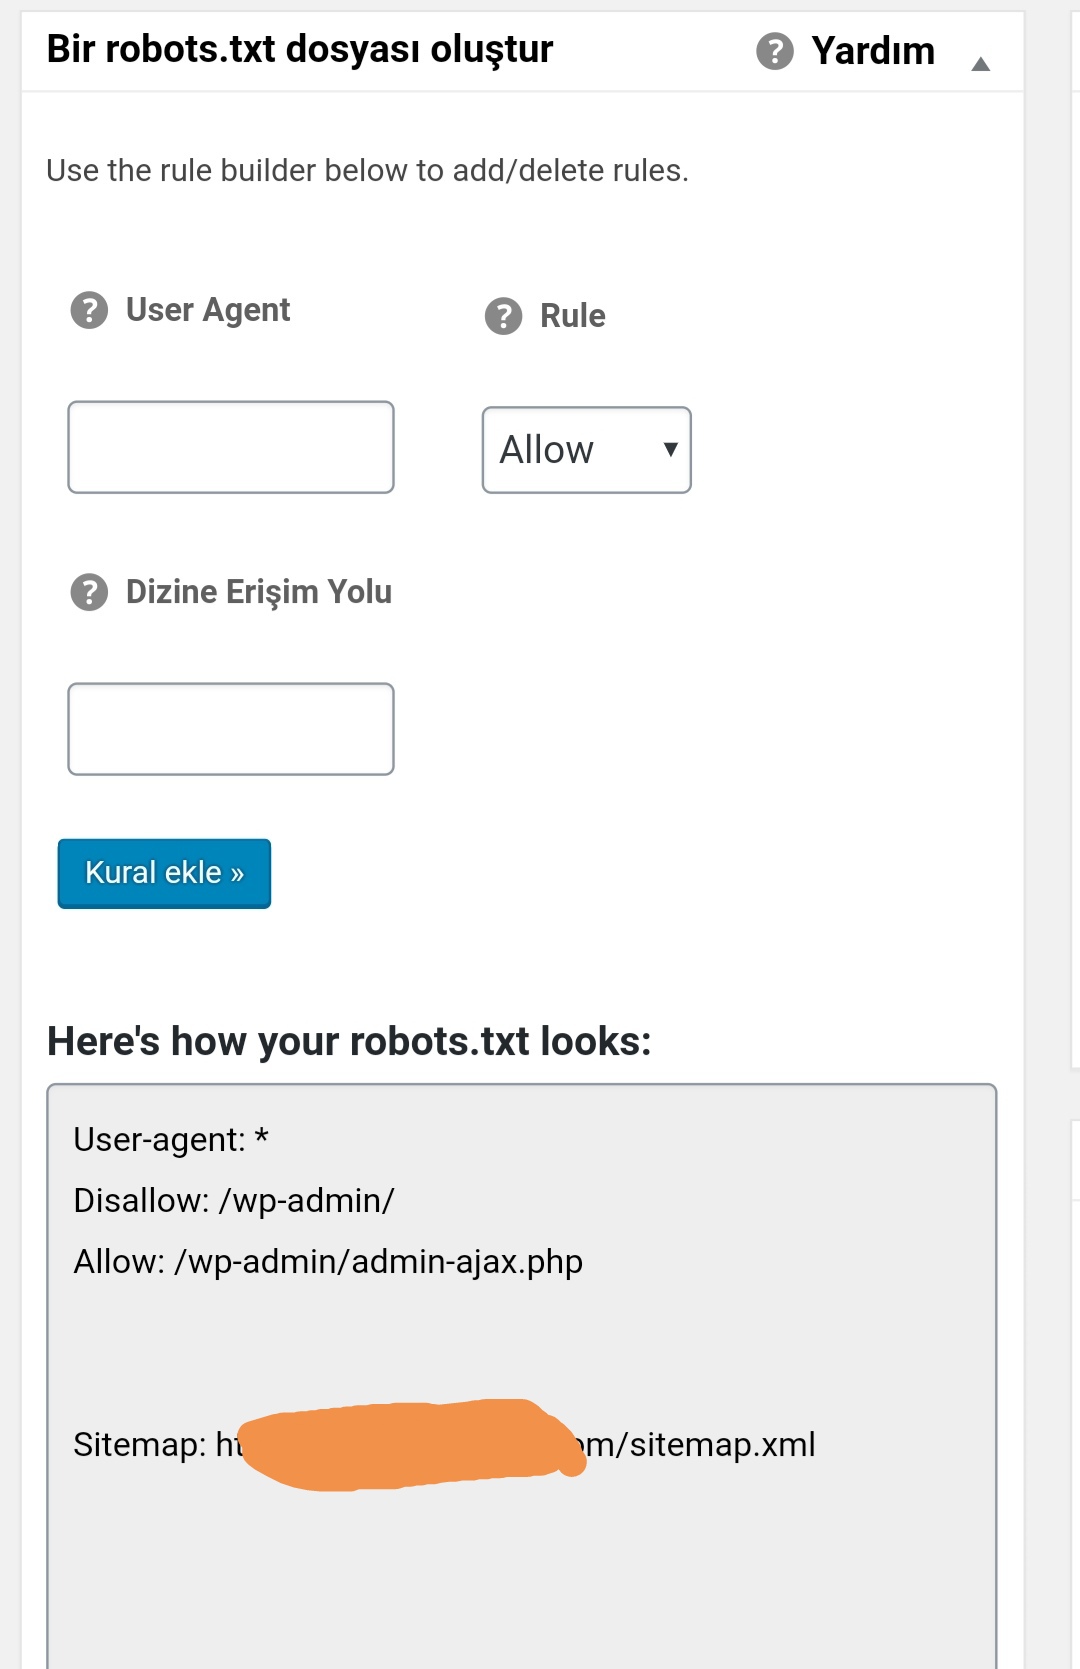Focus the User Agent input field
Image resolution: width=1080 pixels, height=1669 pixels.
231,447
